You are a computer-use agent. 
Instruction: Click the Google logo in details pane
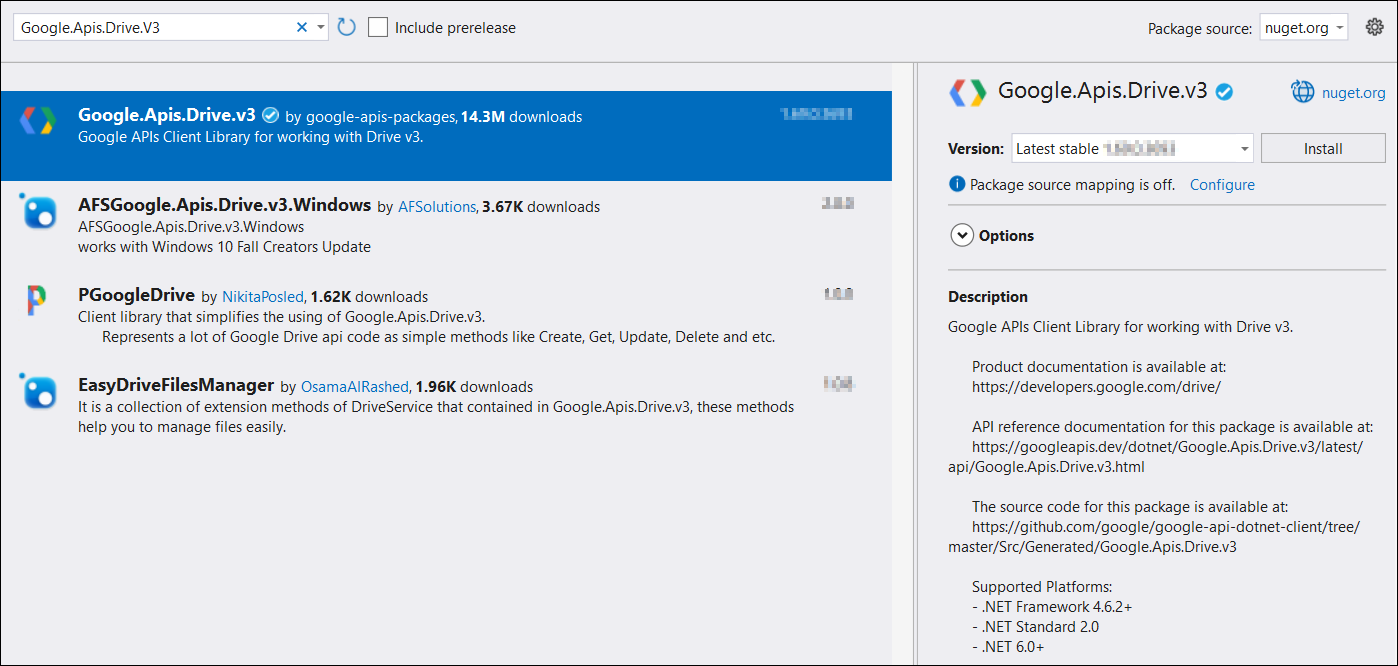pyautogui.click(x=968, y=92)
